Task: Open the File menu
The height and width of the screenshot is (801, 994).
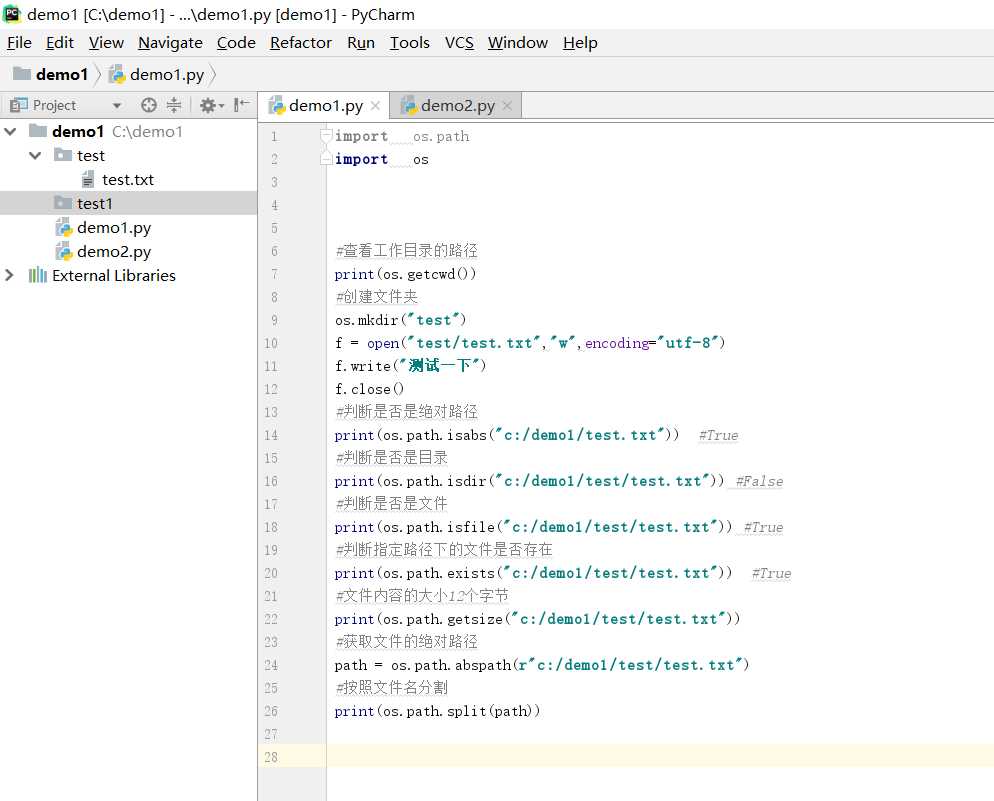Action: [x=19, y=42]
